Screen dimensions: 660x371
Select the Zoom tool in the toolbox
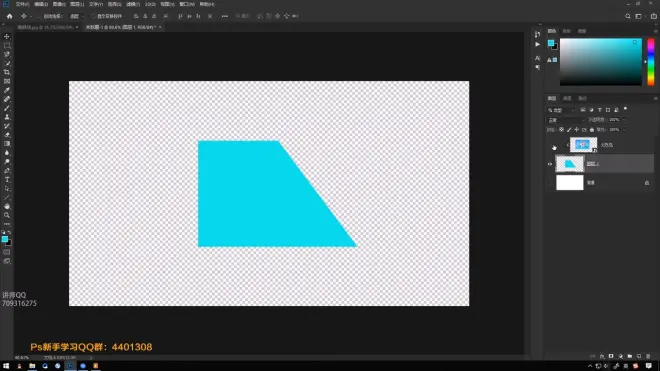tap(7, 215)
